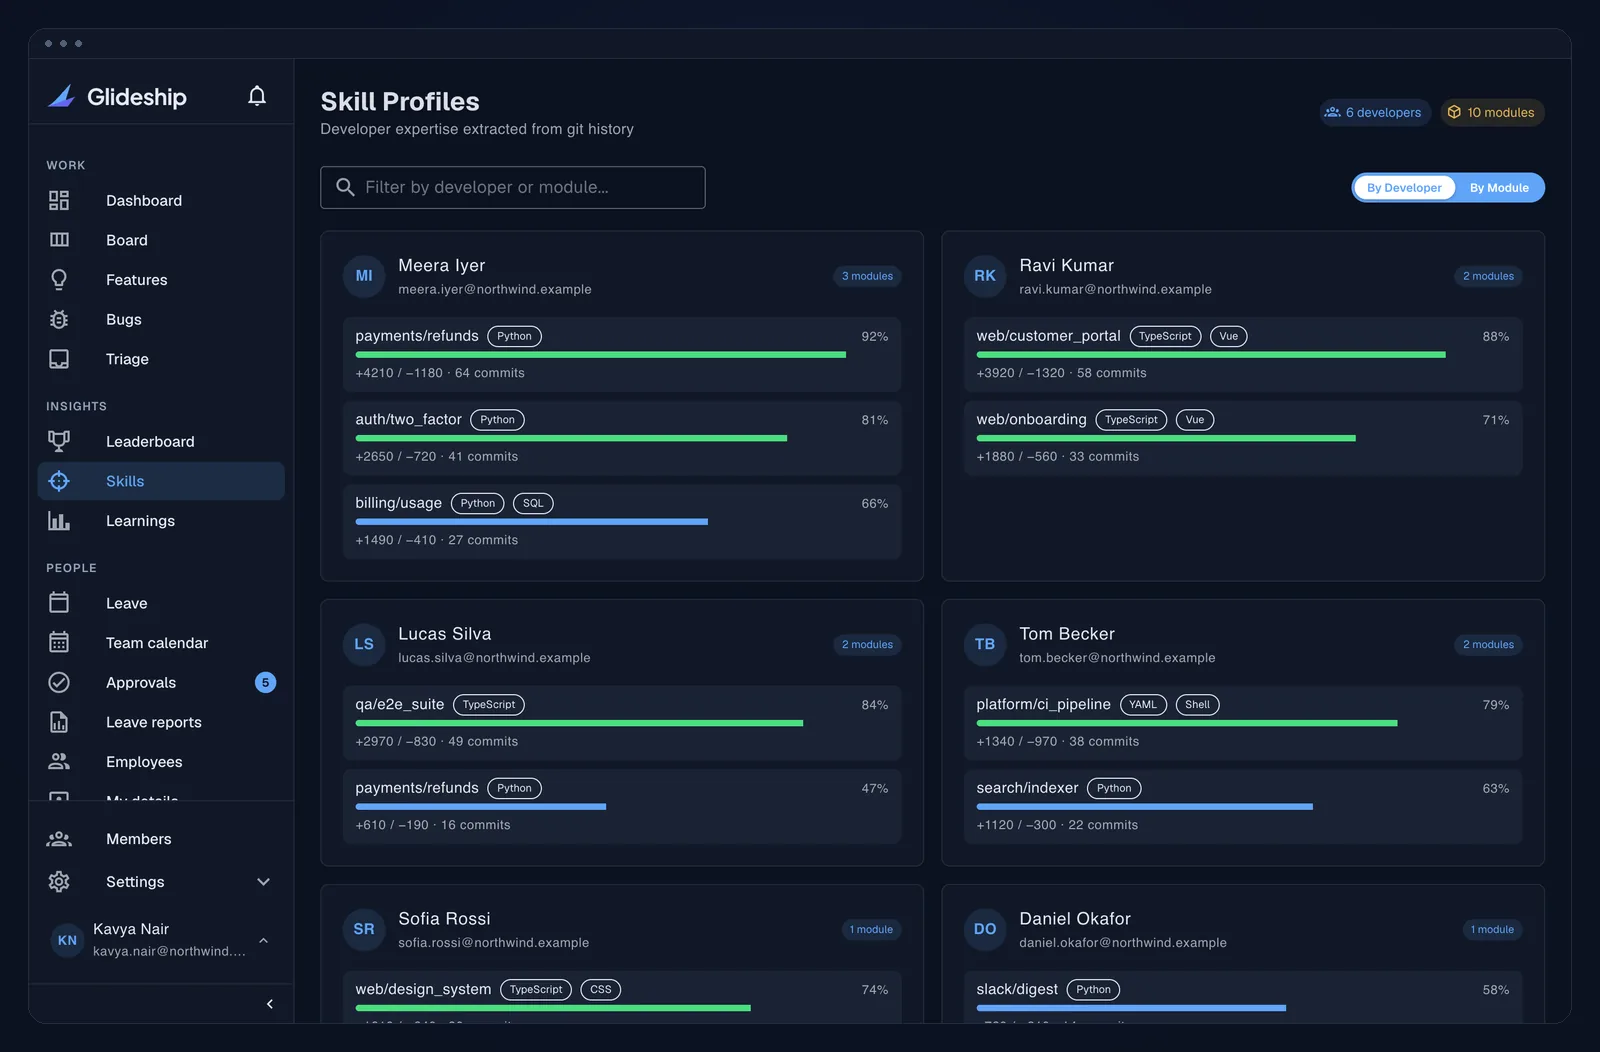Click Tom Becker's email address

pos(1117,658)
